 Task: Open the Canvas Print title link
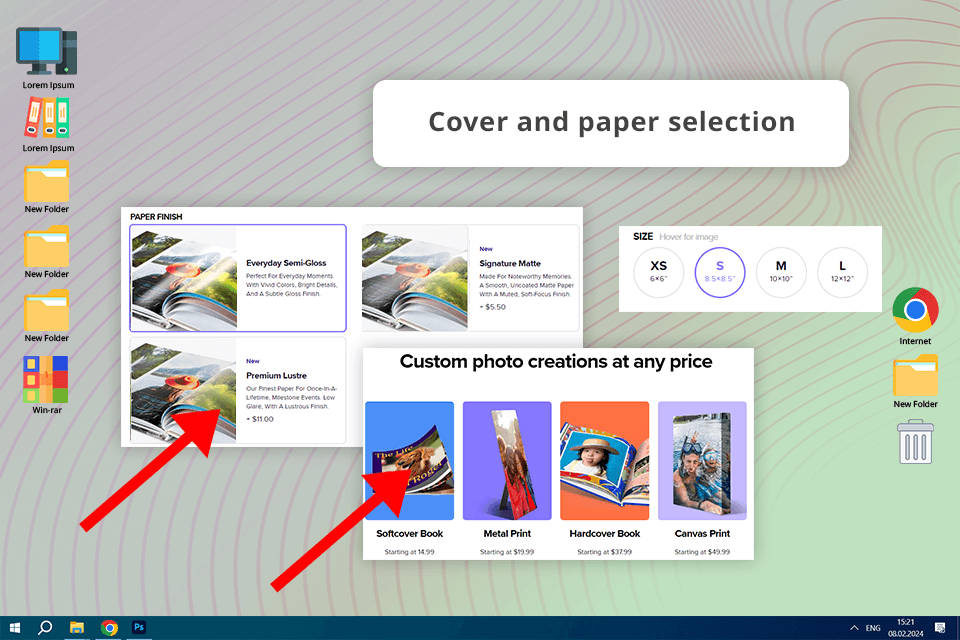tap(702, 533)
